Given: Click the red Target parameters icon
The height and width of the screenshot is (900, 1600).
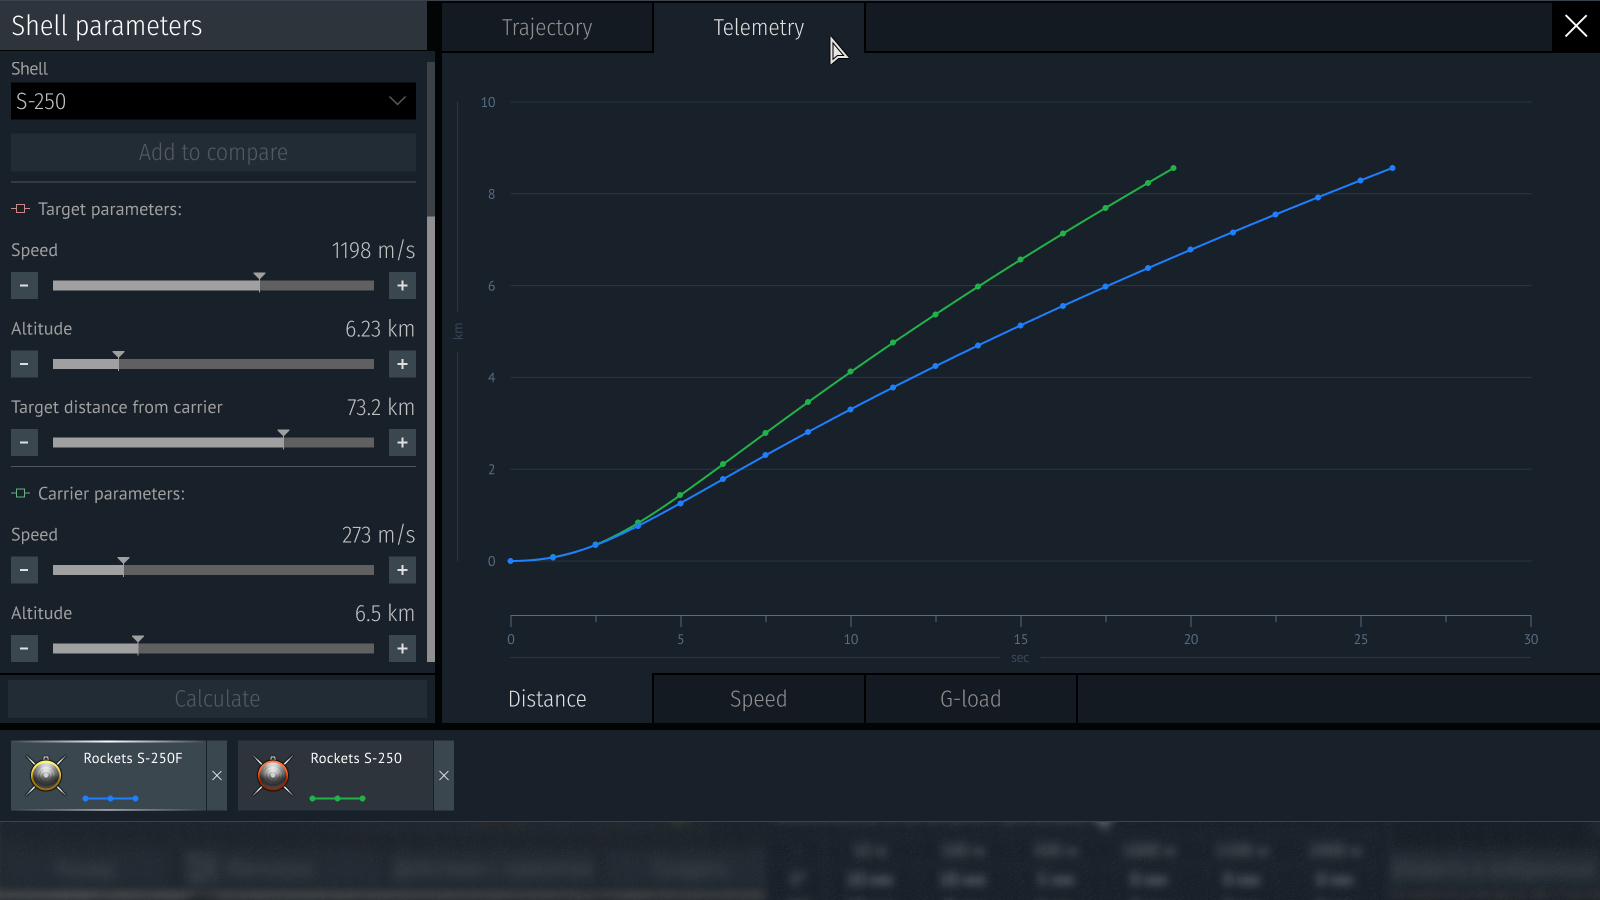Looking at the screenshot, I should 21,209.
